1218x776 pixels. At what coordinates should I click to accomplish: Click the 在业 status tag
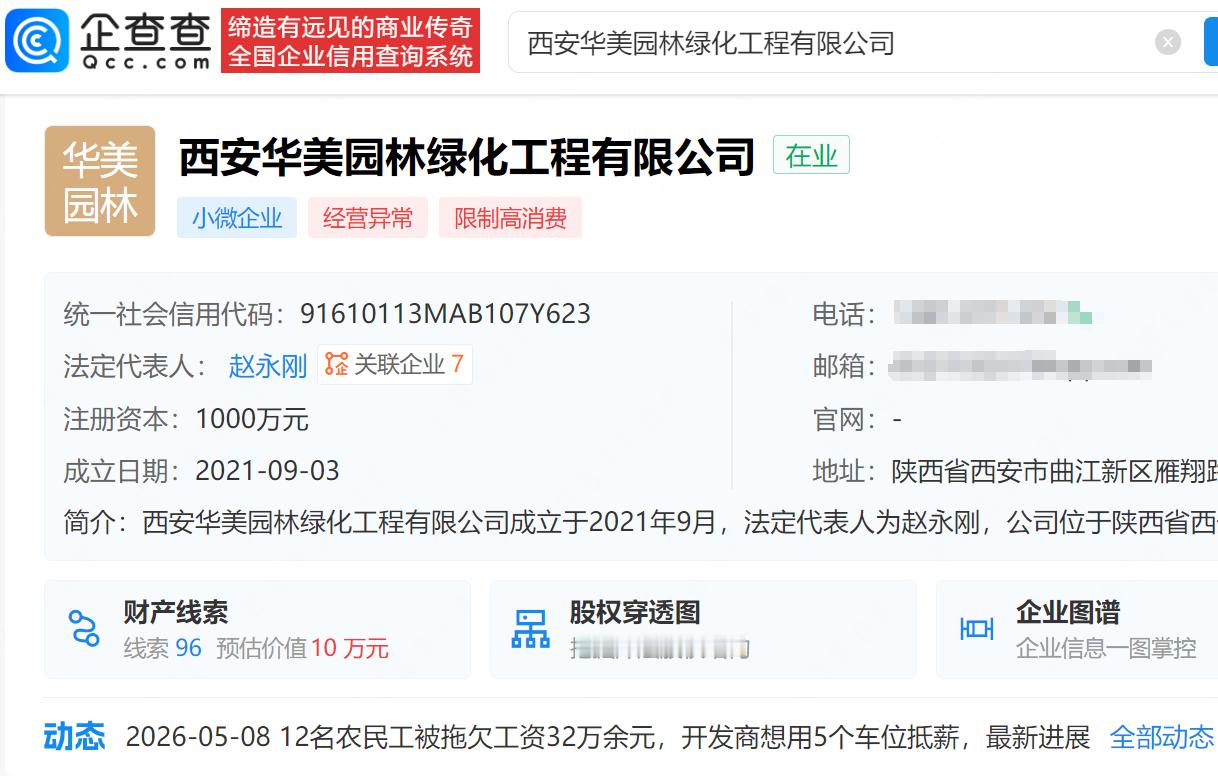coord(811,155)
